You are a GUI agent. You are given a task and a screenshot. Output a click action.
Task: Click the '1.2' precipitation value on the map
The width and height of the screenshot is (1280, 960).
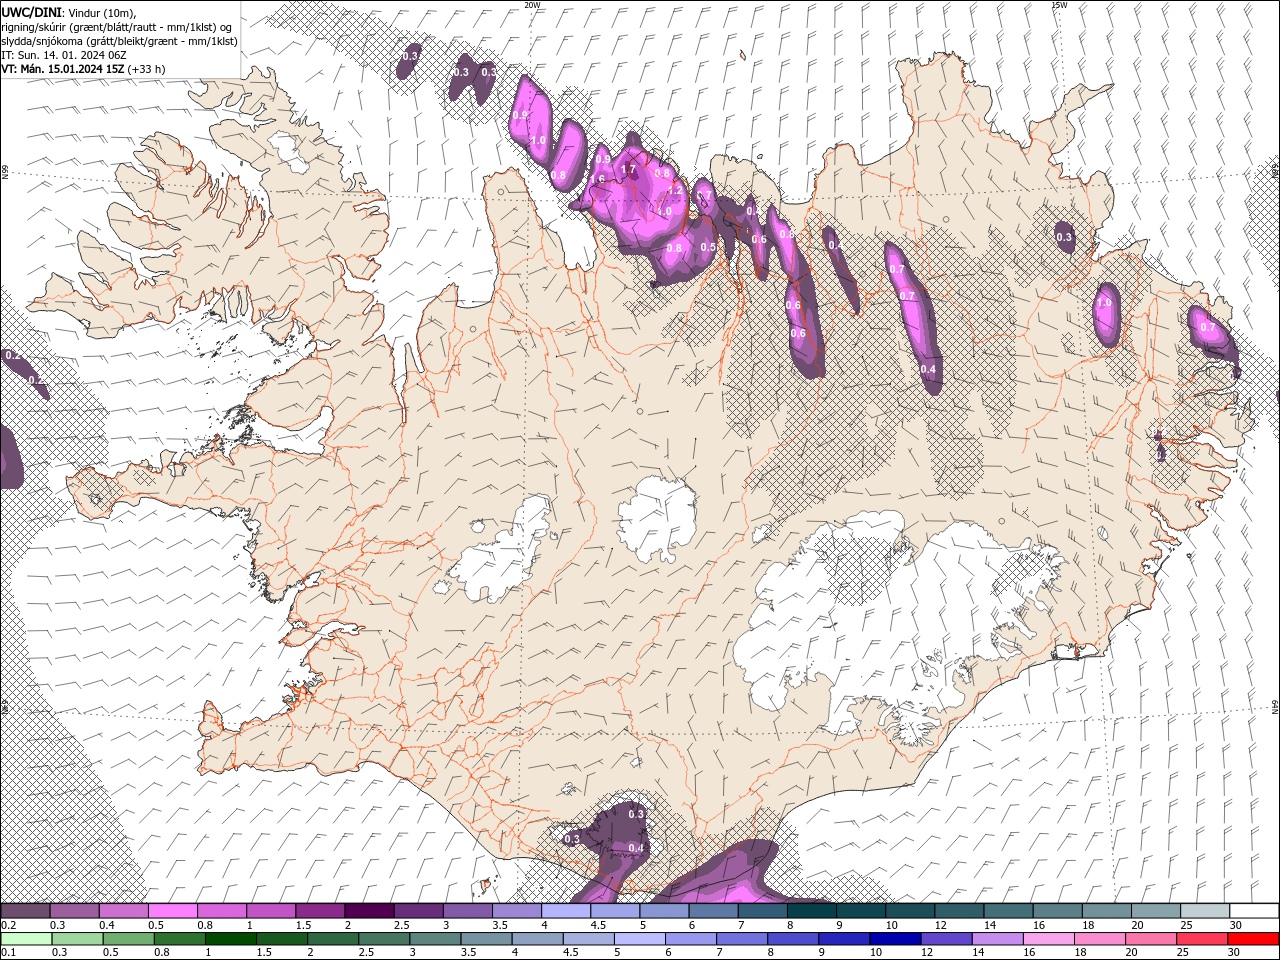pos(675,190)
